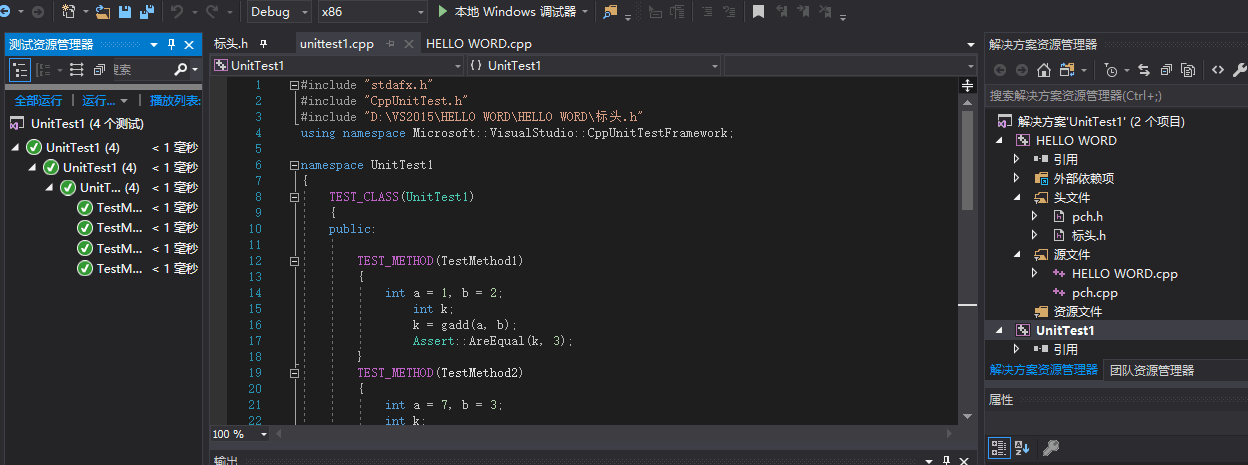Click the Find in Files toolbar icon

(x=611, y=12)
